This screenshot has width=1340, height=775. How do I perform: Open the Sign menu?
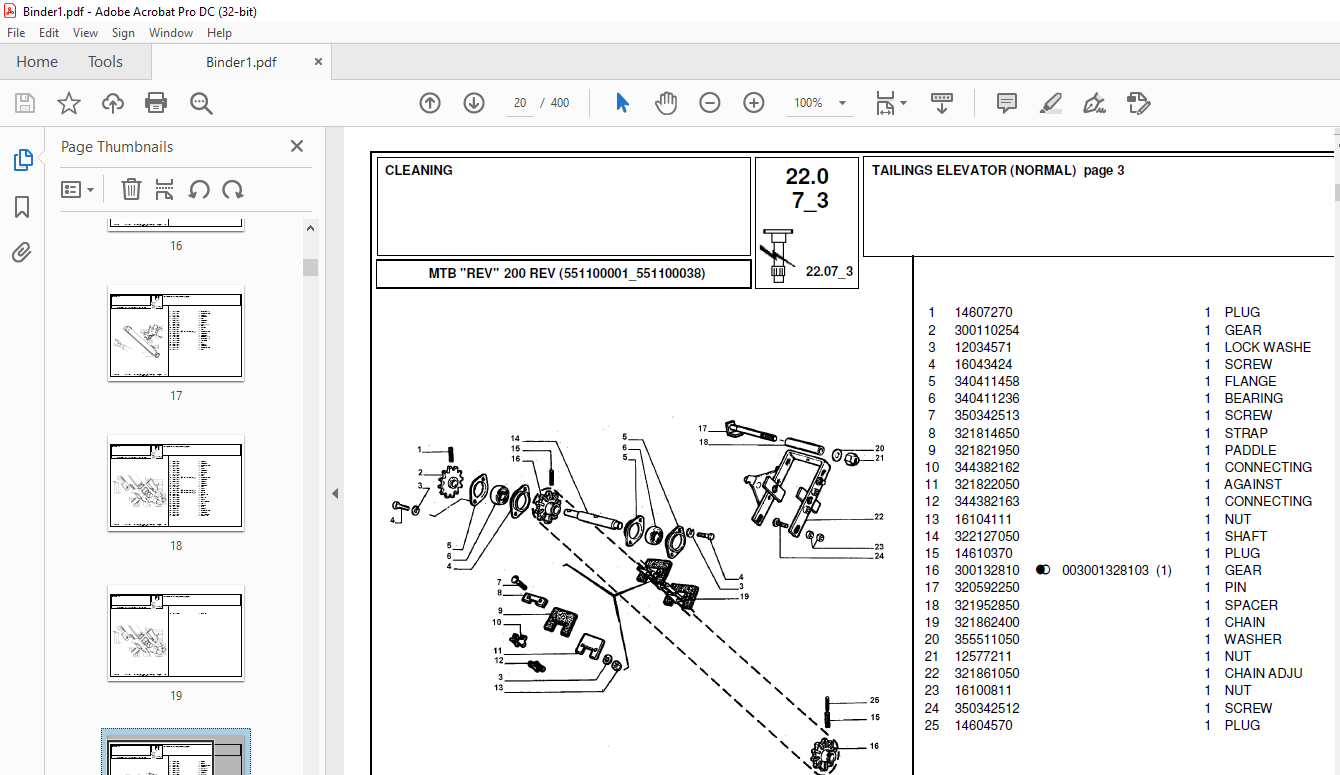(123, 33)
